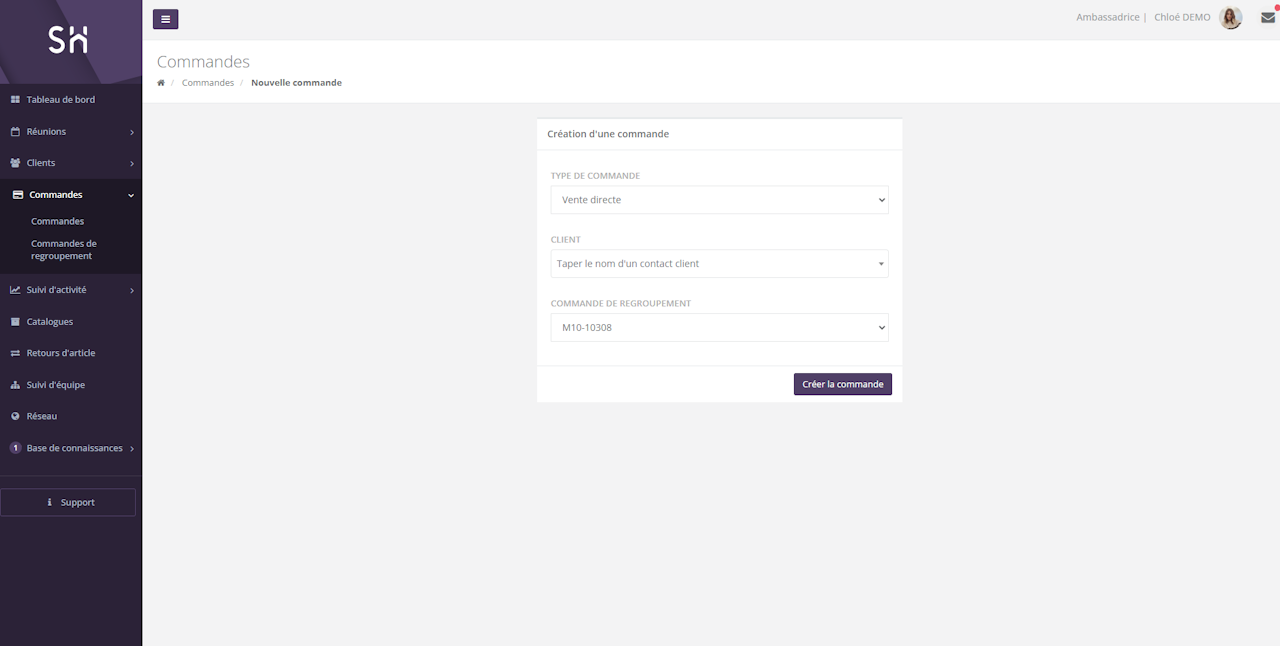This screenshot has height=646, width=1280.
Task: Open Tableau de bord from sidebar
Action: [x=60, y=100]
